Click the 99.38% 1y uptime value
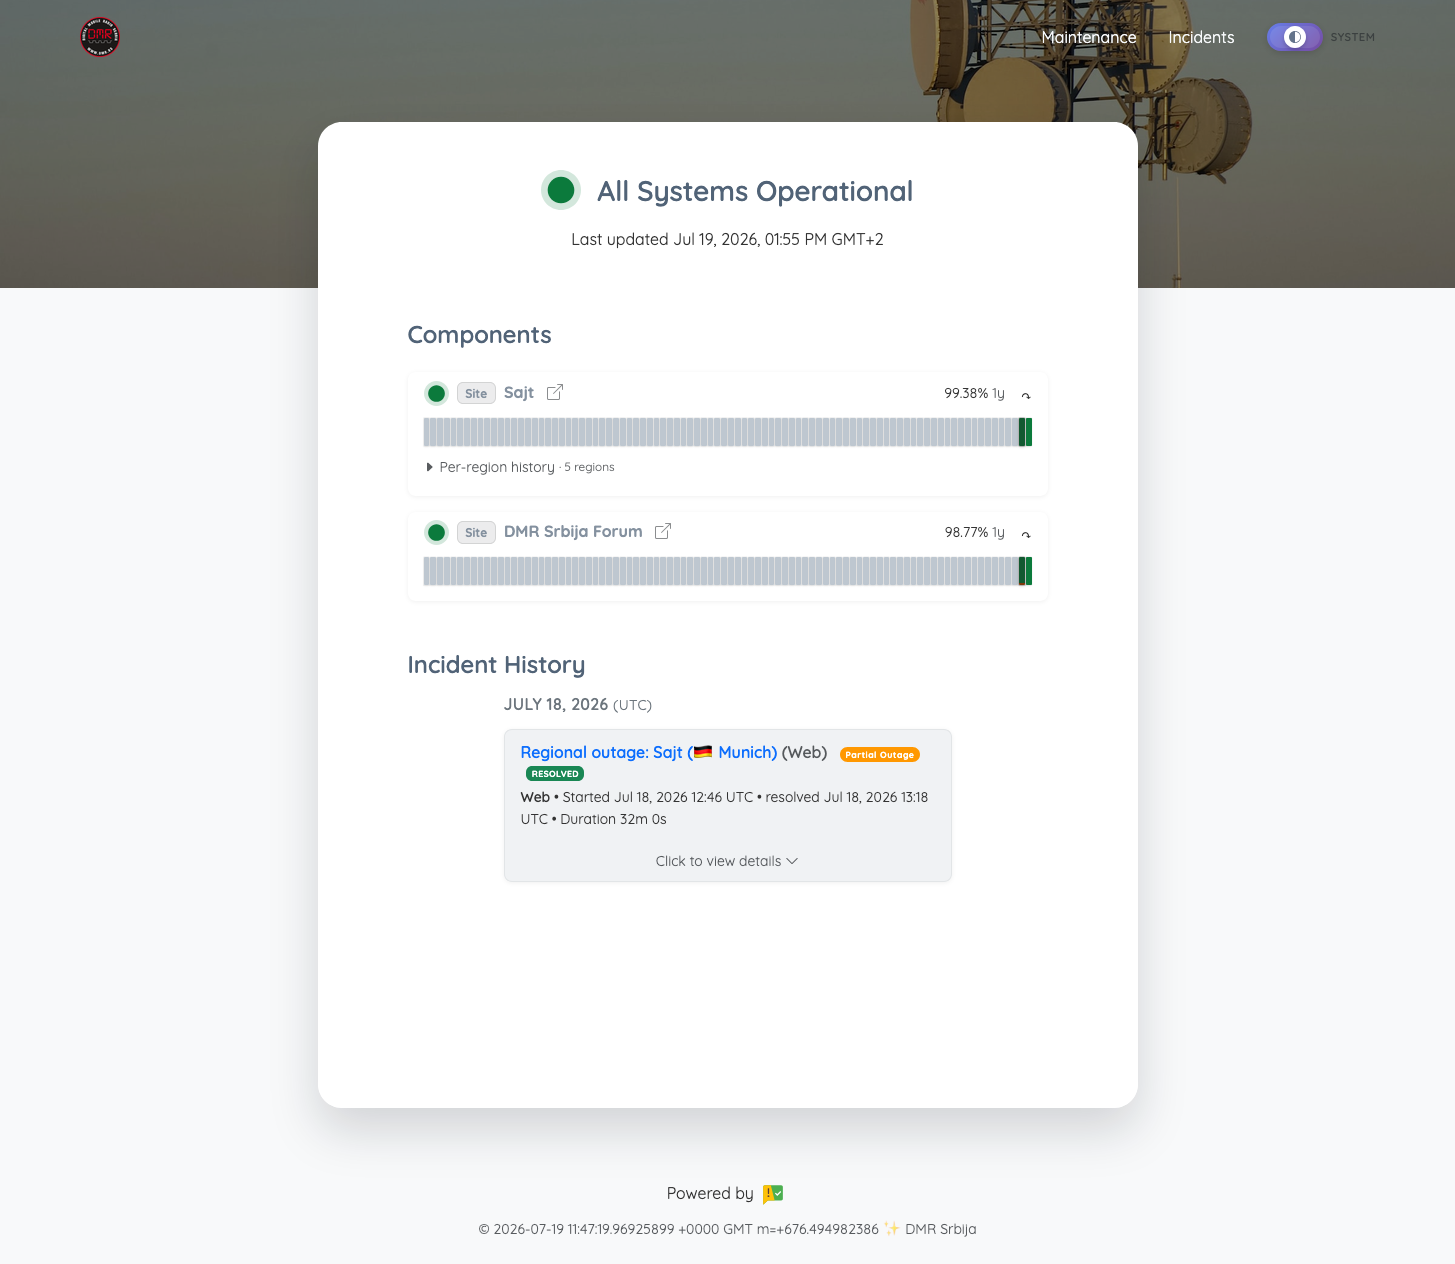The width and height of the screenshot is (1455, 1264). (974, 393)
